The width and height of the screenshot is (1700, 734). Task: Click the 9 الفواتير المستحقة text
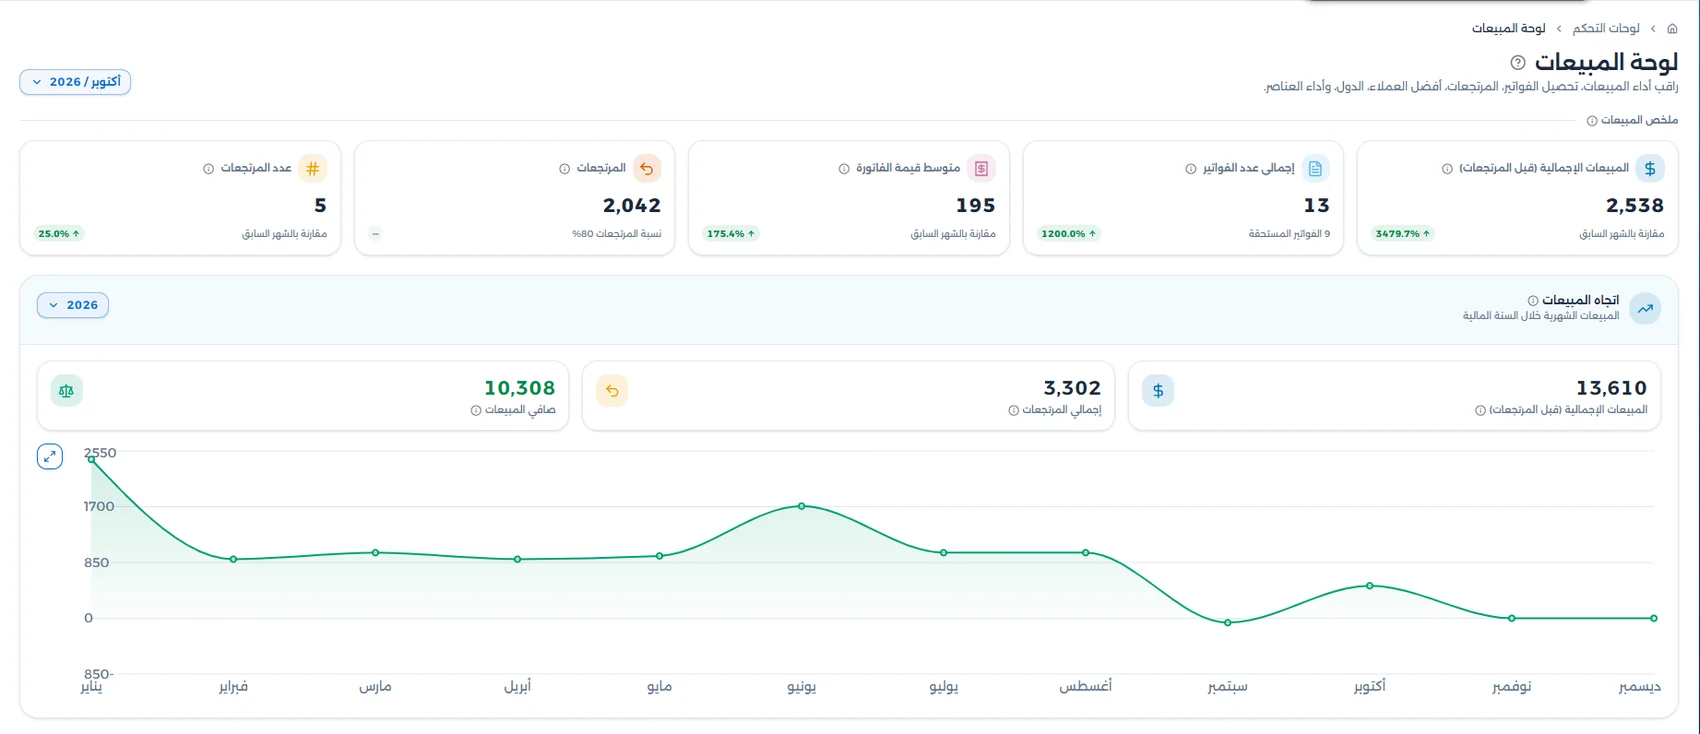1289,234
